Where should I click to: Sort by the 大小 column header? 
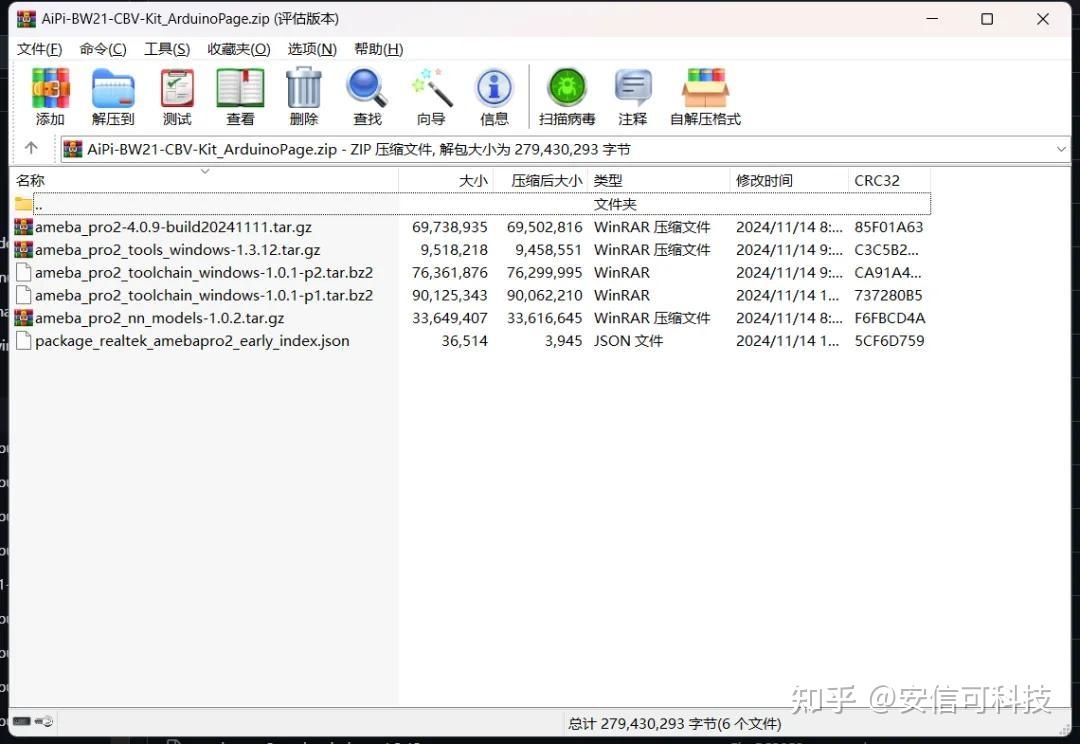[x=446, y=180]
